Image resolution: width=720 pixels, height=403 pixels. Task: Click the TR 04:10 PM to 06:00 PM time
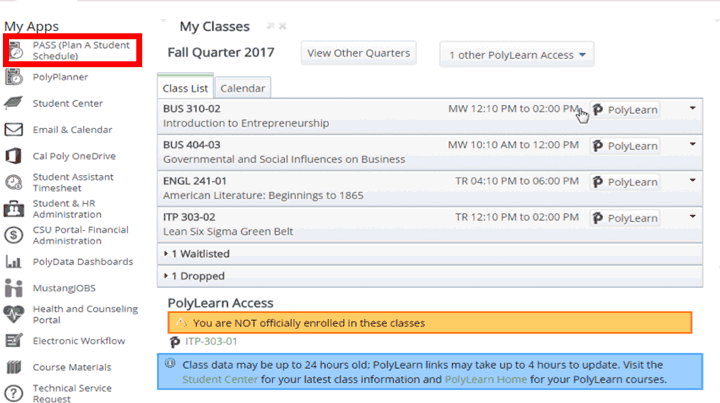click(x=517, y=181)
